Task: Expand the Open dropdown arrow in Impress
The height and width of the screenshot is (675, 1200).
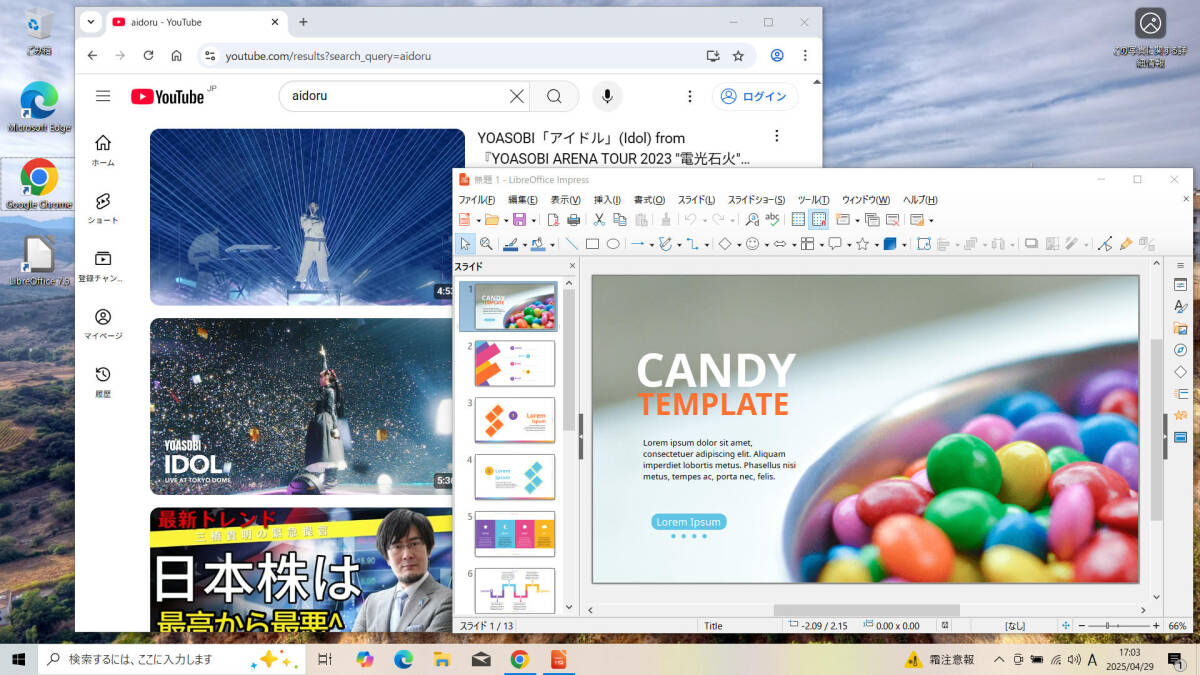Action: (x=506, y=220)
